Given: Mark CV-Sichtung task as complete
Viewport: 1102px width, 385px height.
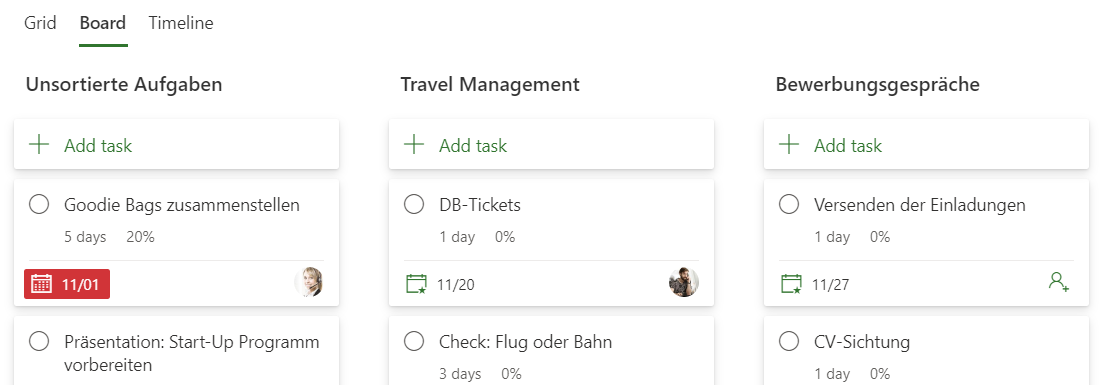Looking at the screenshot, I should (789, 342).
